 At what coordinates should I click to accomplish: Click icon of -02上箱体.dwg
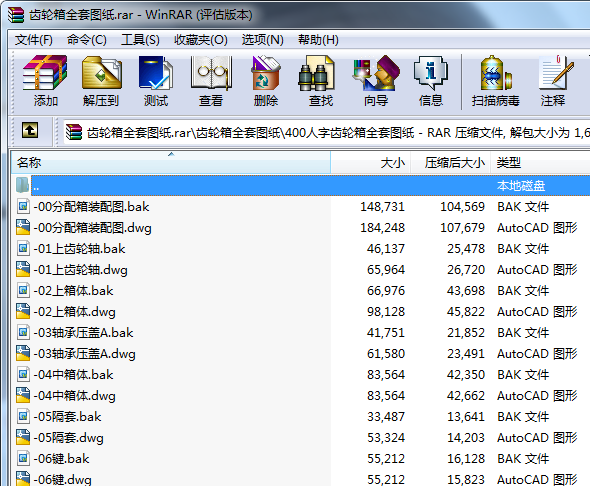[x=23, y=311]
